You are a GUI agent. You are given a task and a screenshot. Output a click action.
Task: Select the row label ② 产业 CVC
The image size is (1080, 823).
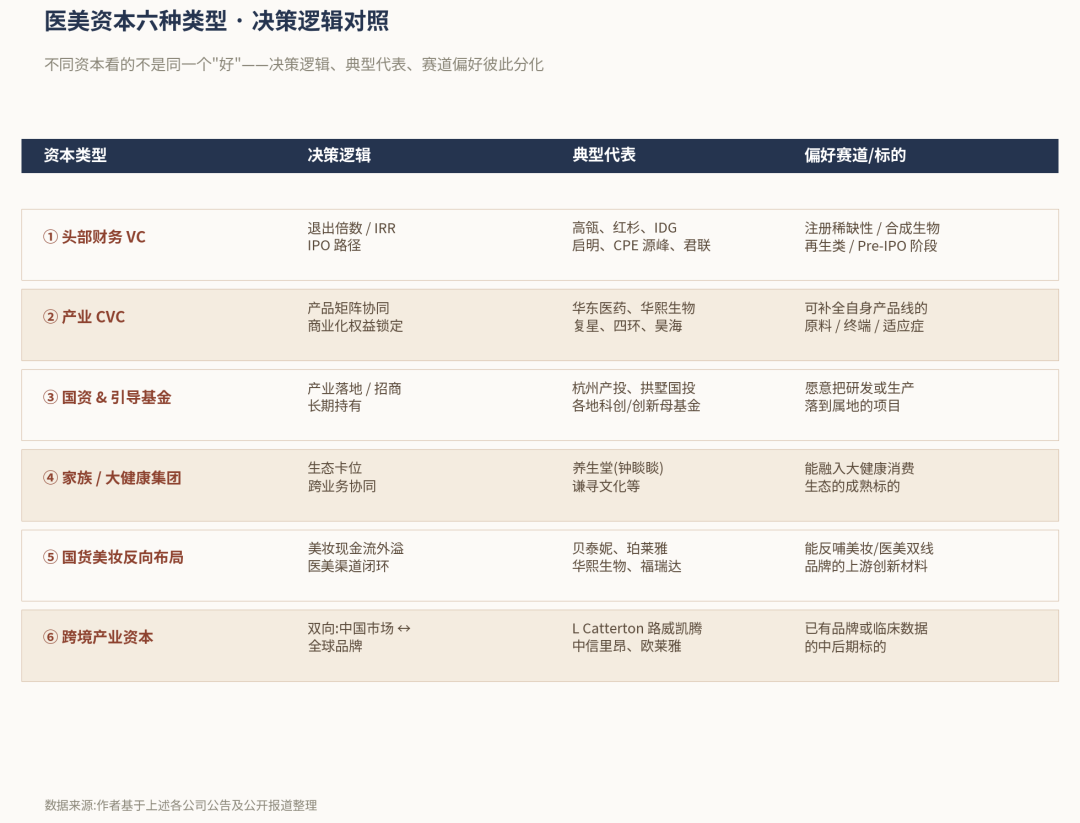pyautogui.click(x=84, y=317)
